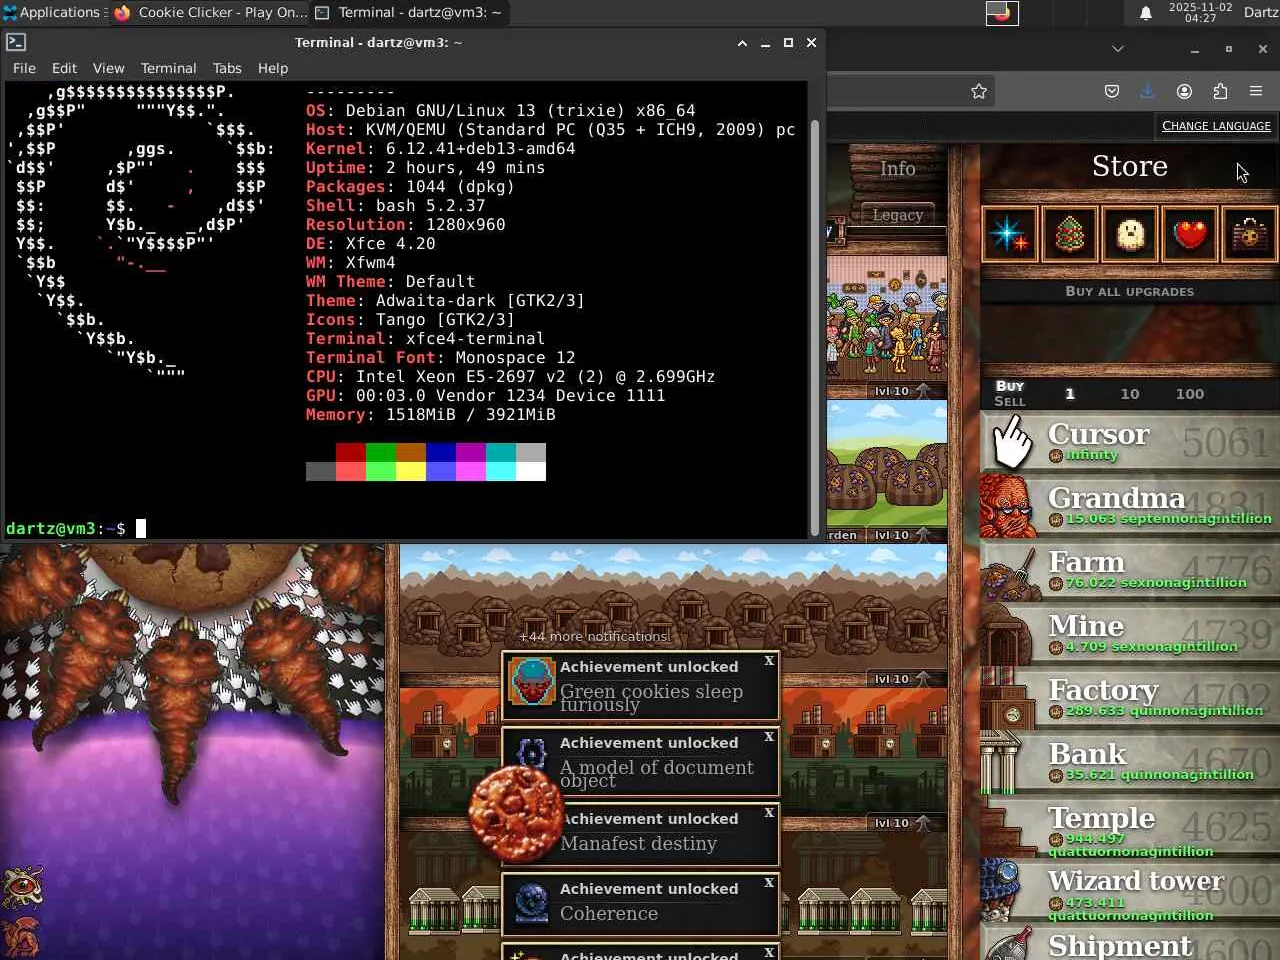The image size is (1280, 960).
Task: Open the eye-shaped Santa special icon
Action: (22, 886)
